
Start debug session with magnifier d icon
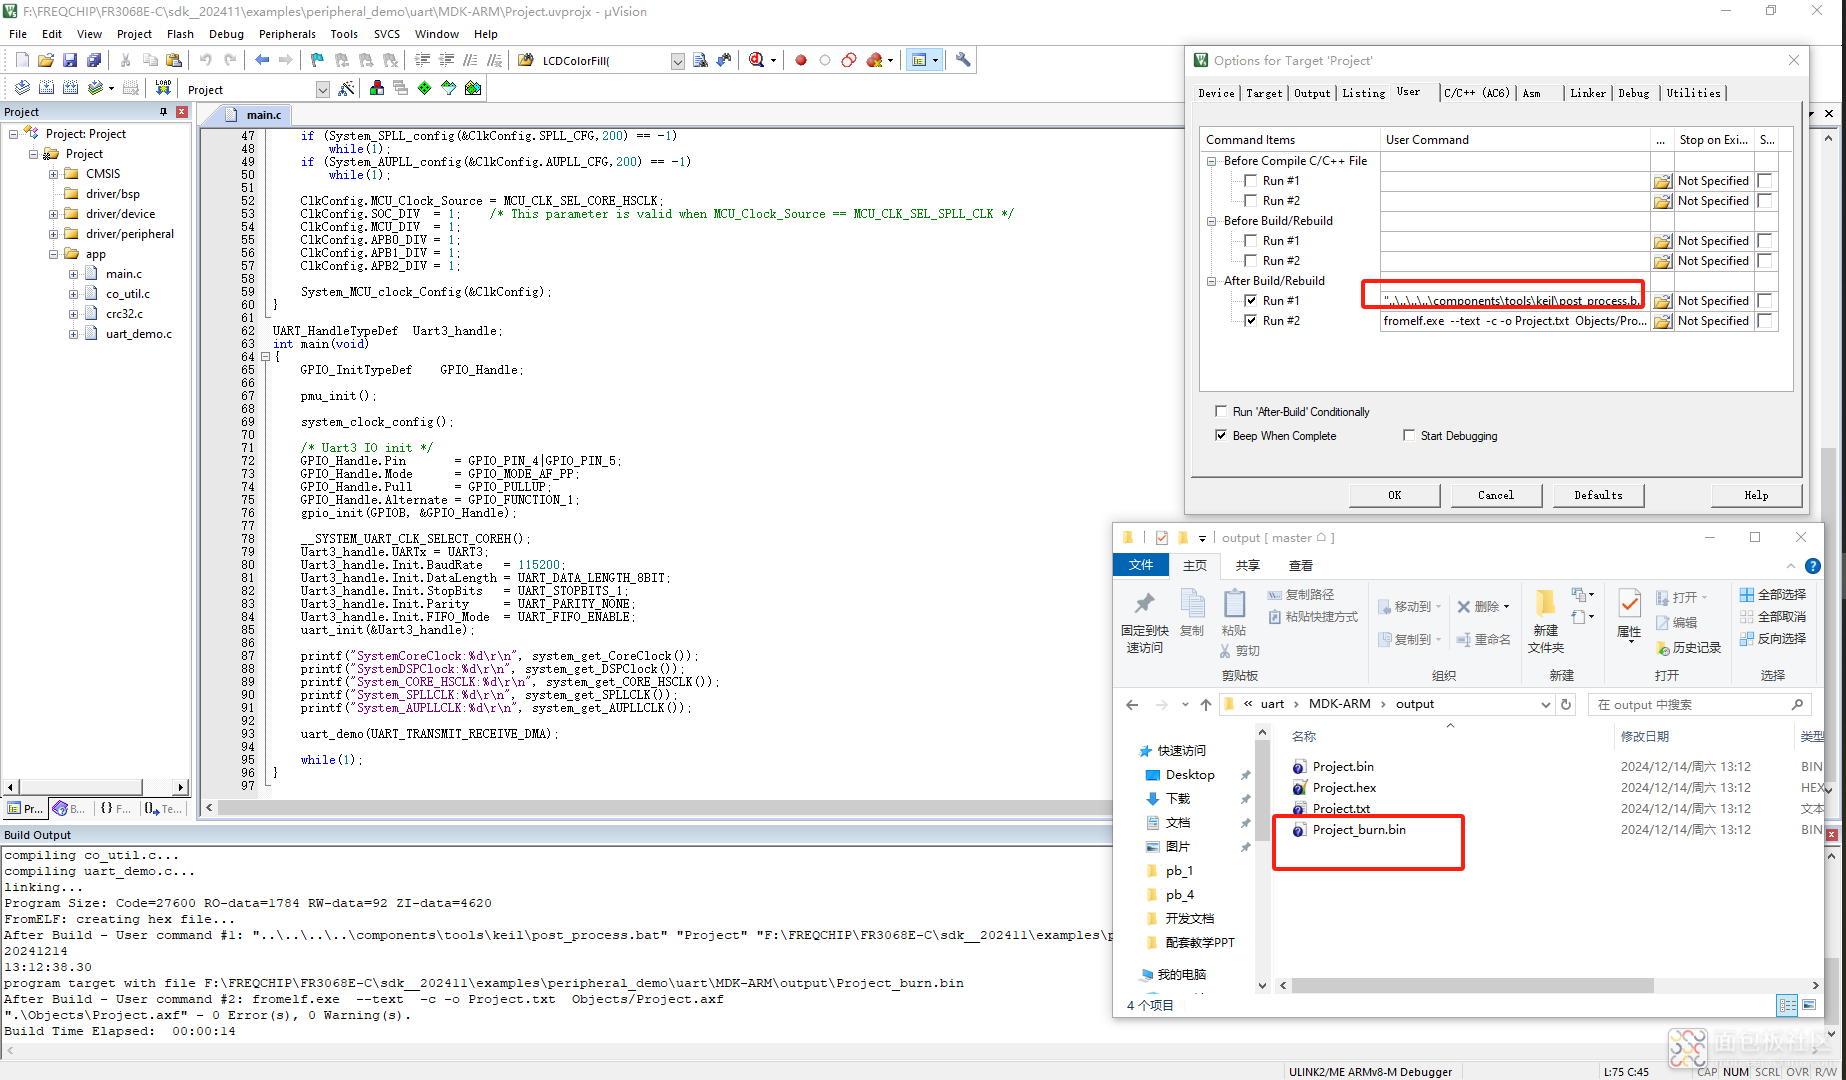pyautogui.click(x=757, y=60)
